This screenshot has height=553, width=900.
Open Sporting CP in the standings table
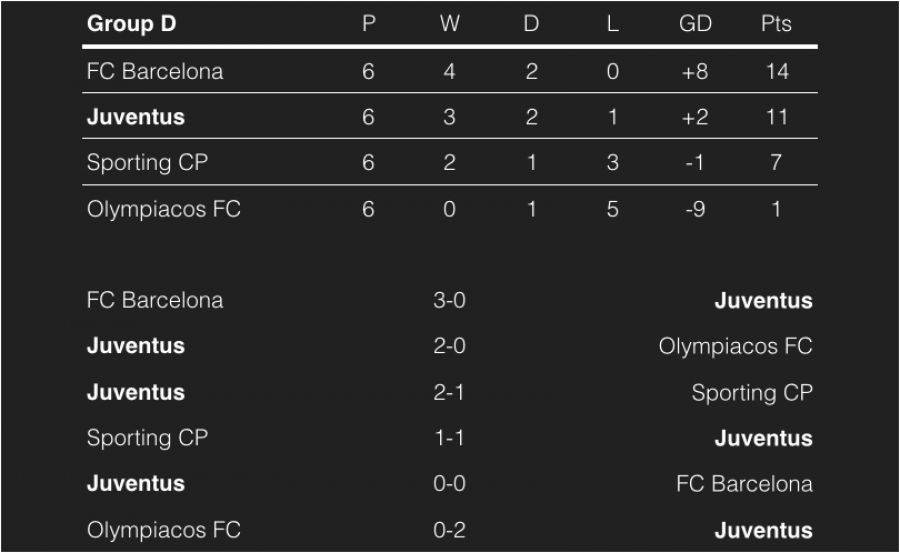(147, 163)
